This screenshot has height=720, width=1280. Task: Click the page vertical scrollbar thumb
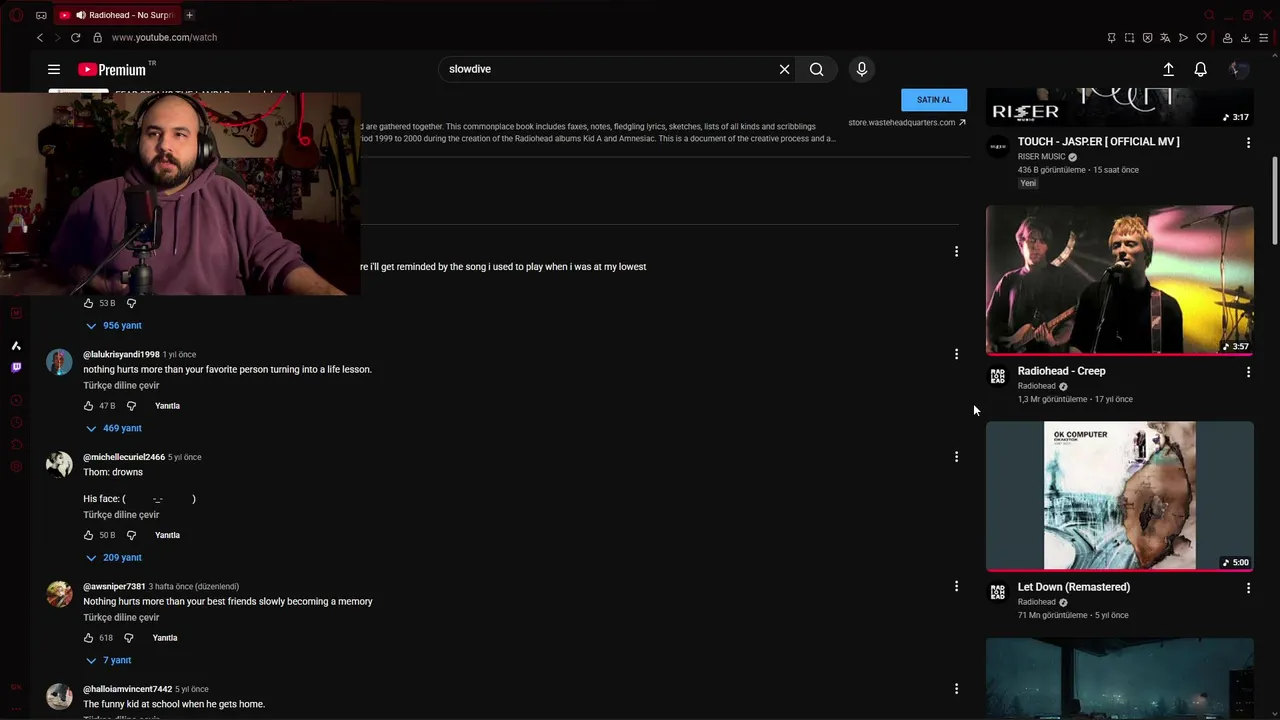1274,200
